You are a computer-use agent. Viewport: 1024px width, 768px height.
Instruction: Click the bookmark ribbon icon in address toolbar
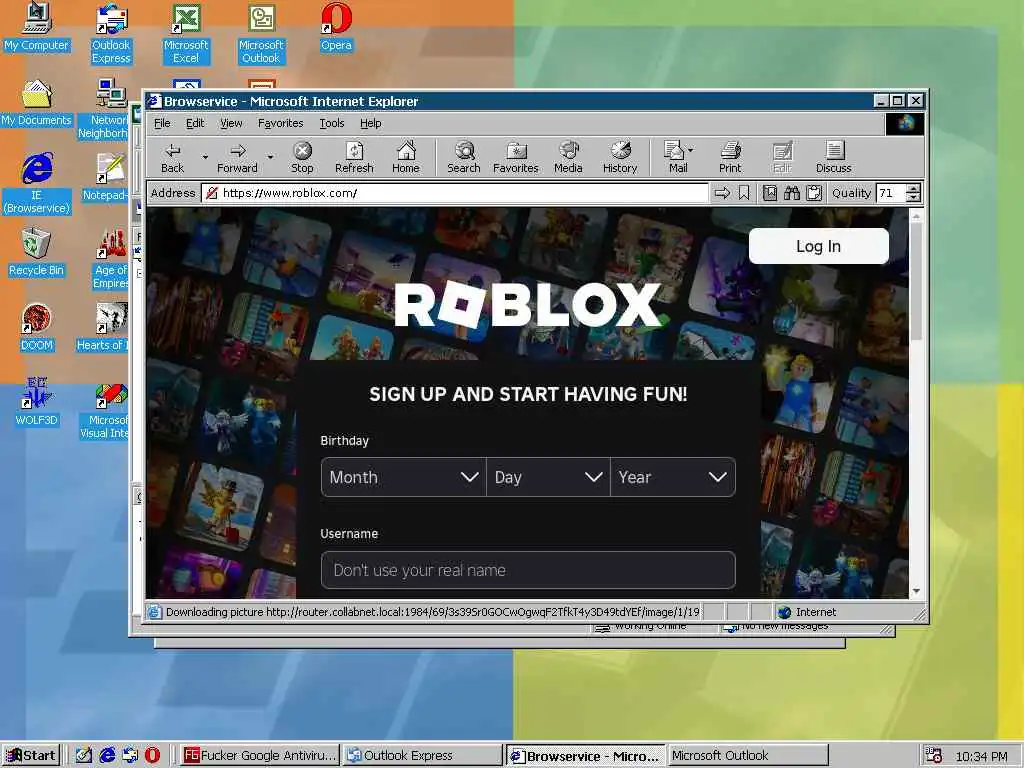(744, 193)
